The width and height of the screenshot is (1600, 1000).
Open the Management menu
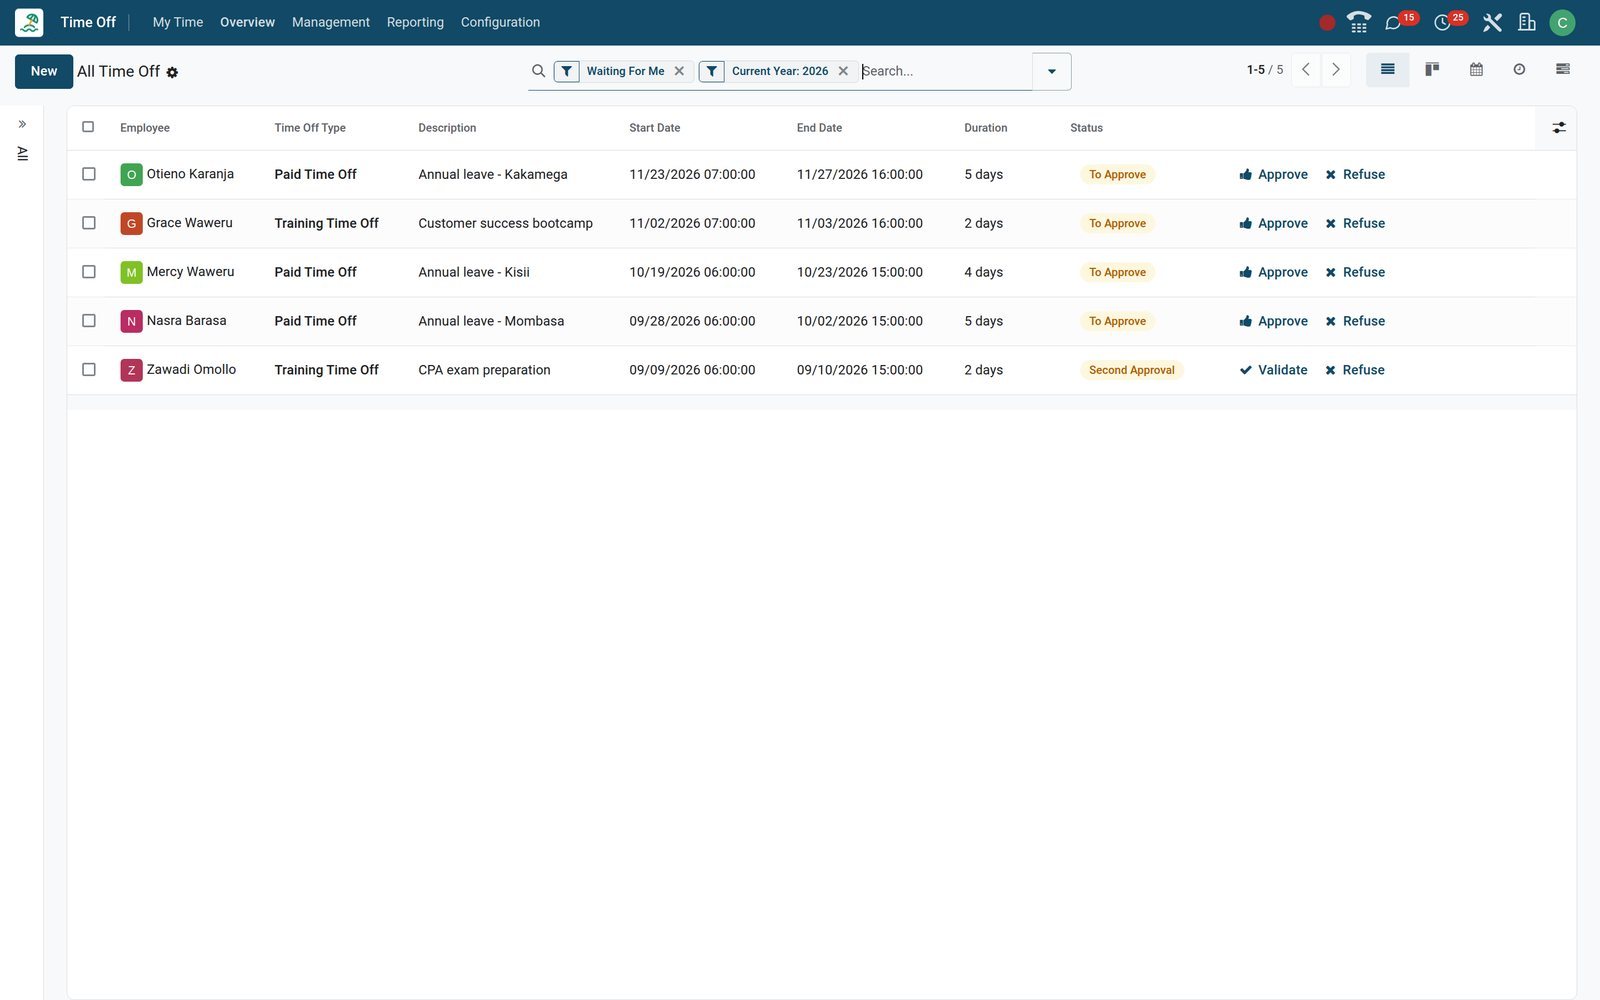point(331,22)
